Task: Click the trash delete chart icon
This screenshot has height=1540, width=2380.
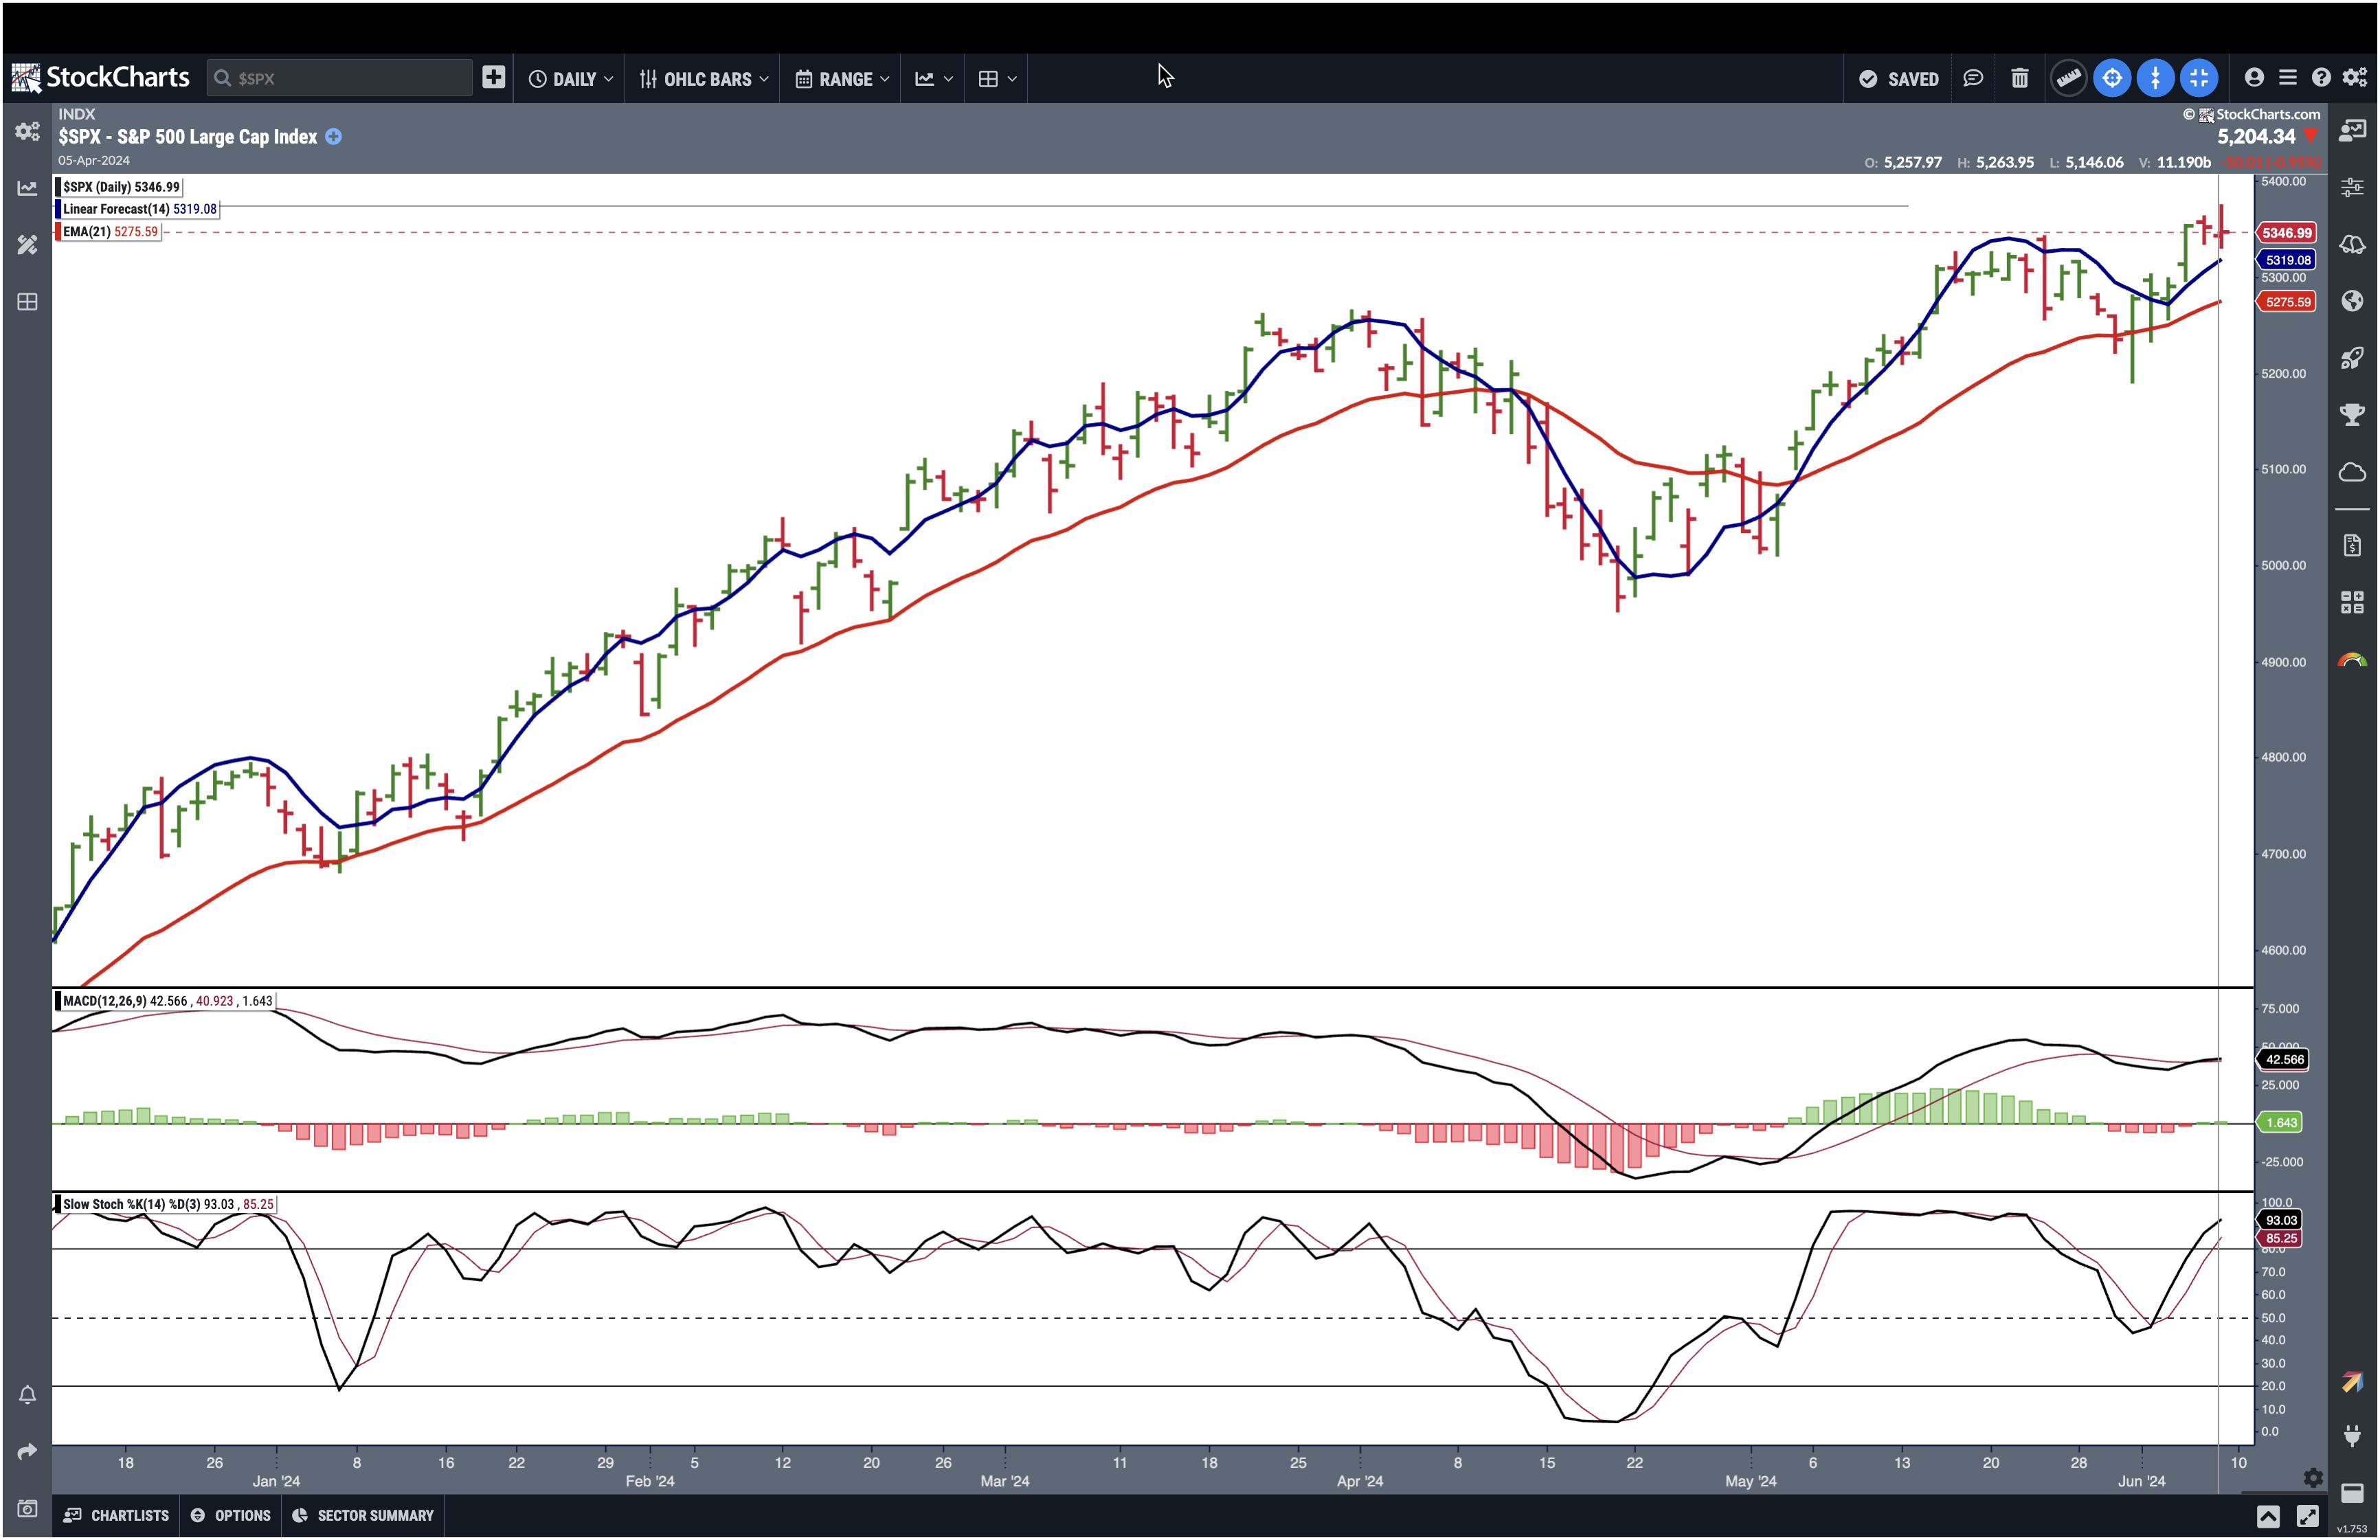Action: click(2019, 78)
